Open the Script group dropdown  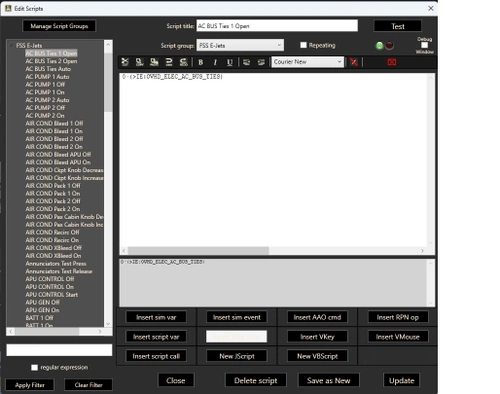pos(240,45)
